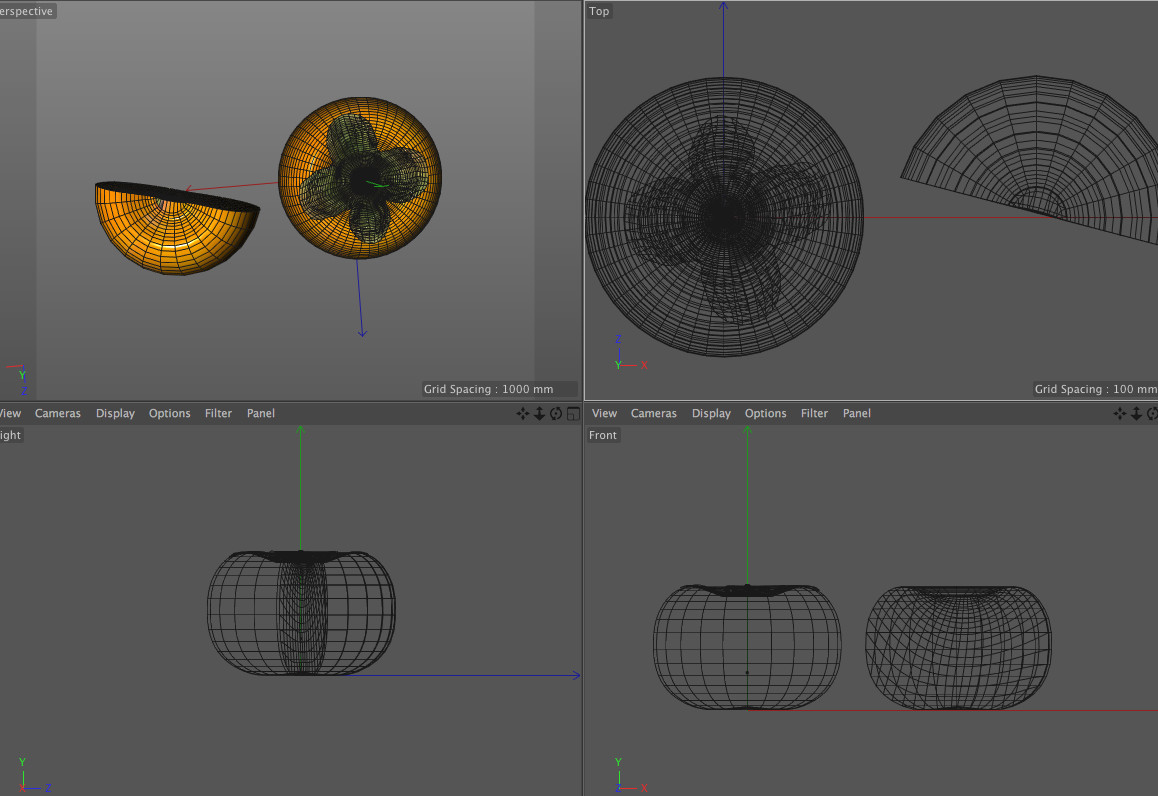Open the Cameras menu of the Right viewport
This screenshot has height=796, width=1158.
pyautogui.click(x=58, y=414)
